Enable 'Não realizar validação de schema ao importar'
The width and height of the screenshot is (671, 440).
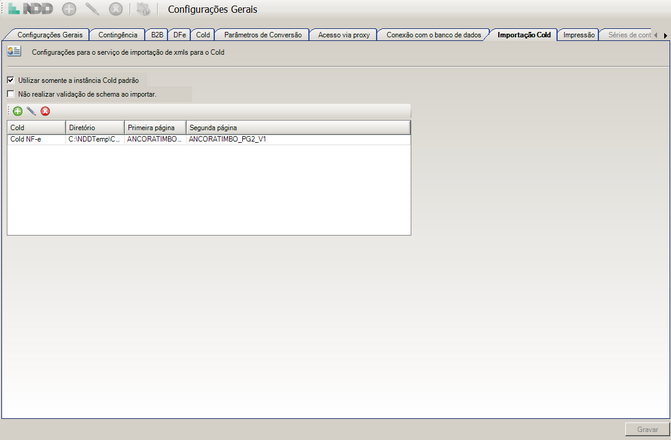coord(11,94)
